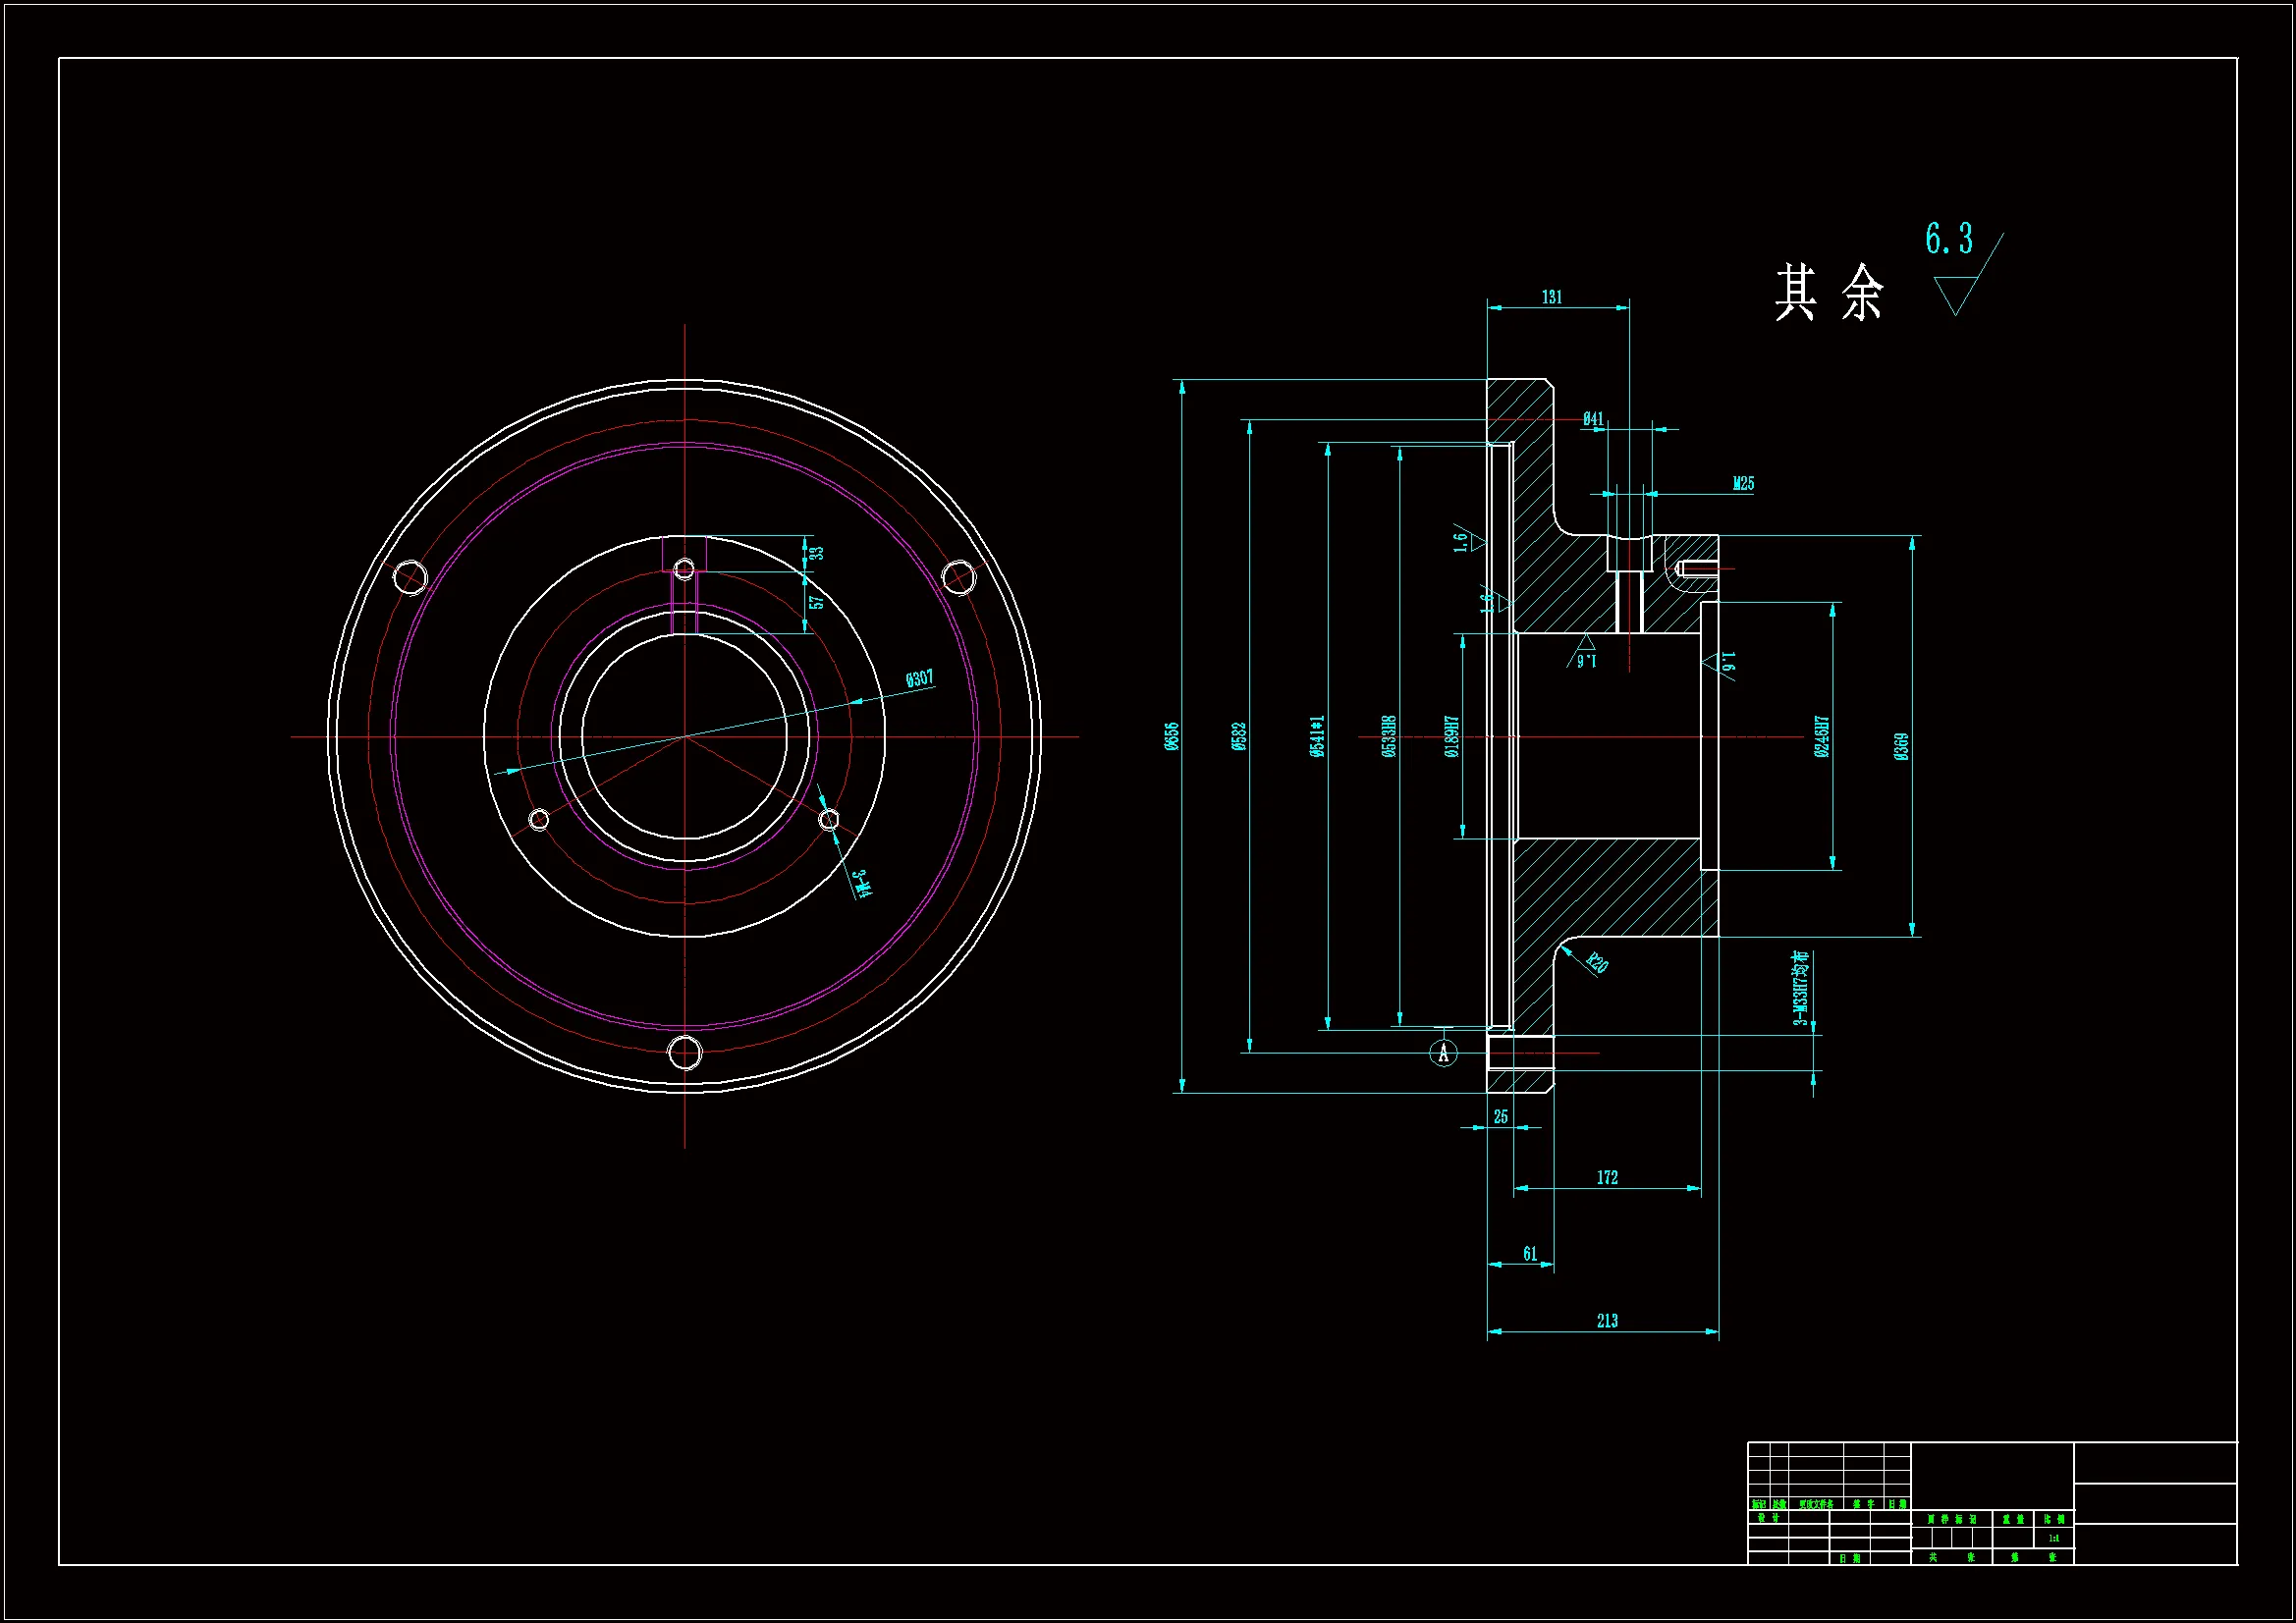Image resolution: width=2296 pixels, height=1623 pixels.
Task: Click the 3-M33H7 thread annotation
Action: (x=1801, y=988)
